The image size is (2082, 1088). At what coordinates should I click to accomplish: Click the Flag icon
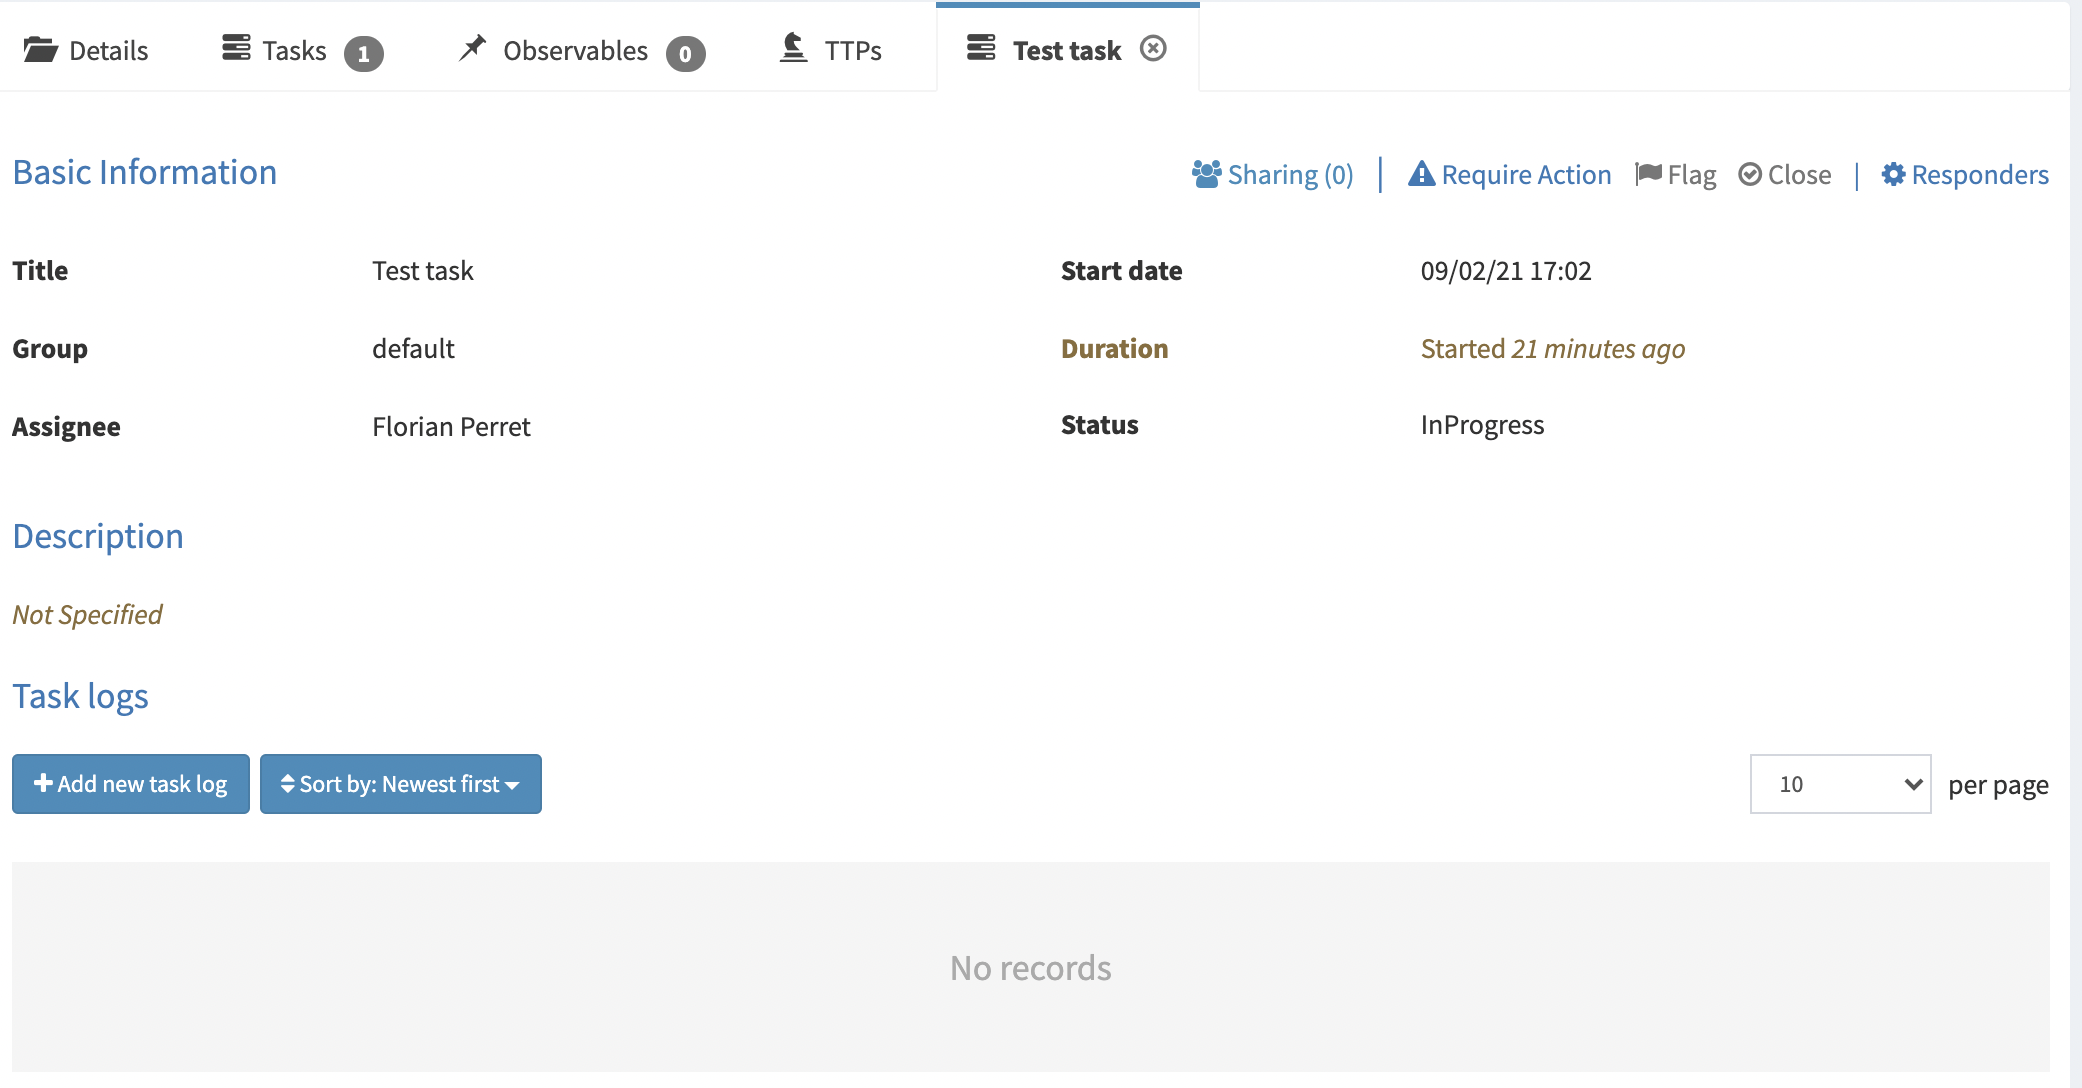pyautogui.click(x=1648, y=174)
